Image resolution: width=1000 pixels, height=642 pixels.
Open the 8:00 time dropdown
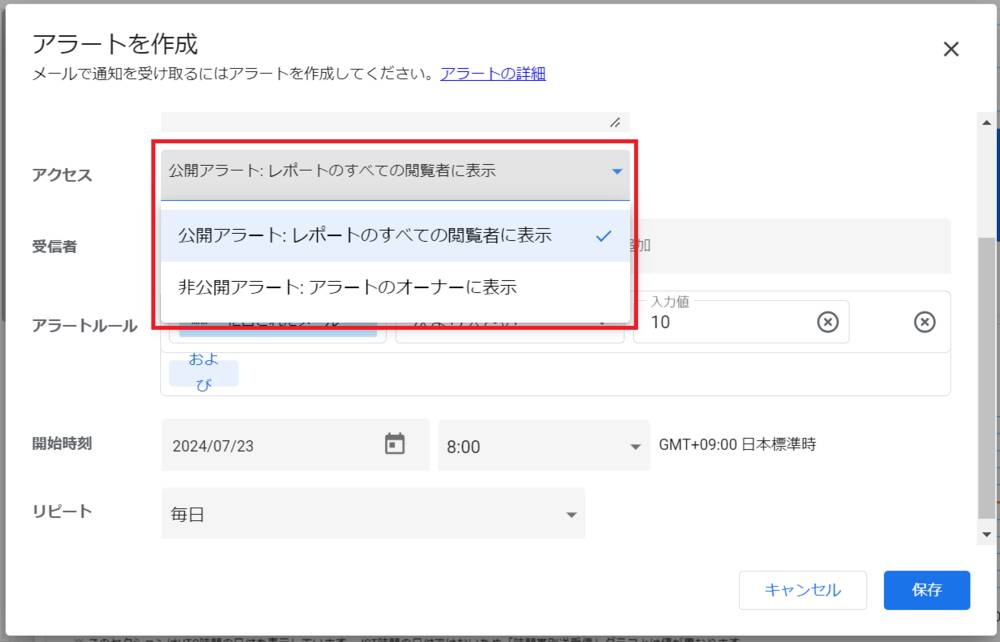(543, 446)
